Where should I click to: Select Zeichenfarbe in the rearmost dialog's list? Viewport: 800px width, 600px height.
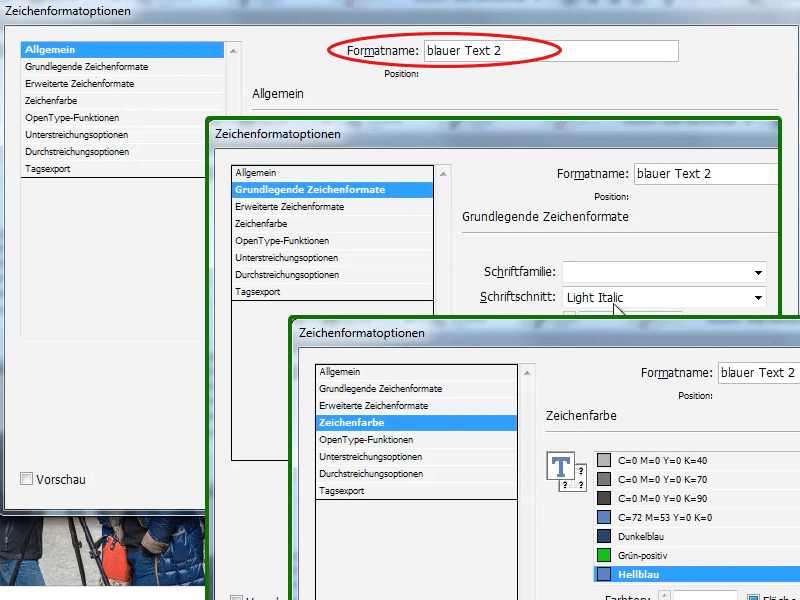(x=122, y=101)
